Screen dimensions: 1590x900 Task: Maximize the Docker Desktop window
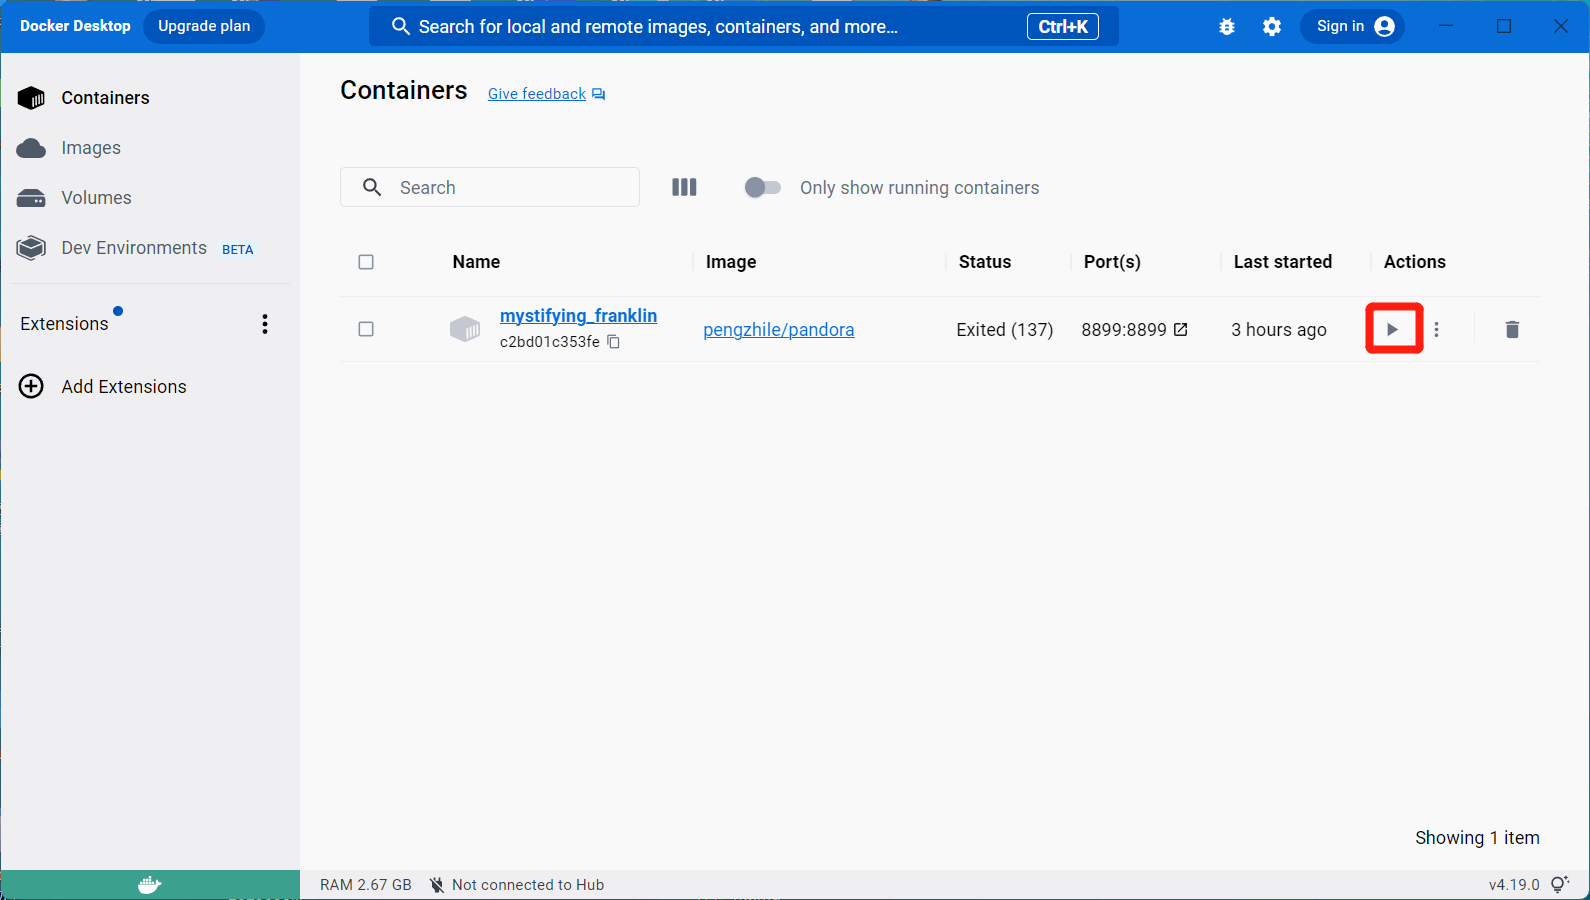[x=1504, y=26]
